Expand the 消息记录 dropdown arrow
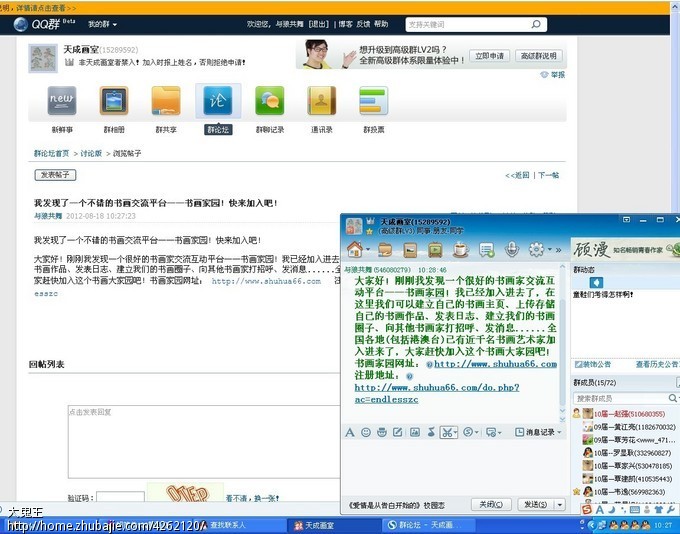This screenshot has width=680, height=534. coord(559,432)
